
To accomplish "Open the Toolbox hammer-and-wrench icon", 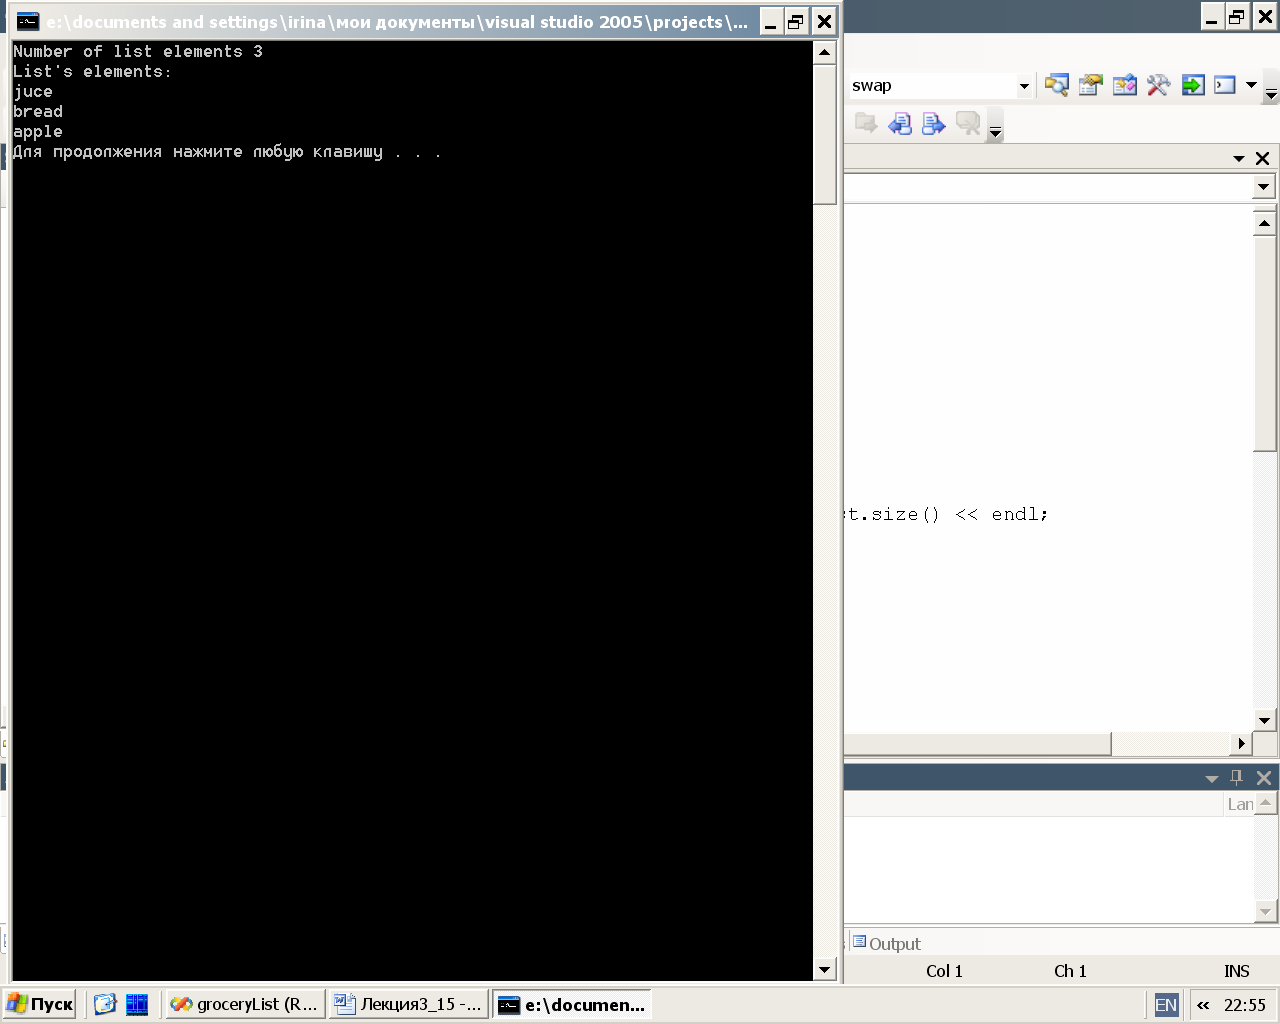I will [x=1159, y=86].
